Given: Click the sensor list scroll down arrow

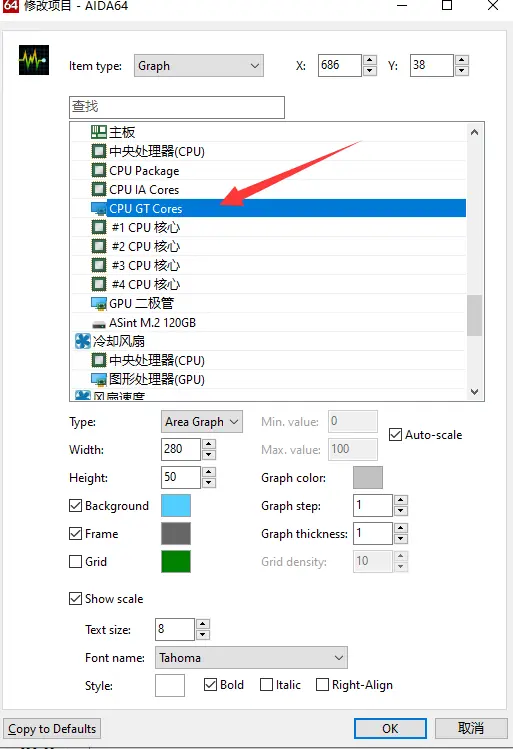Looking at the screenshot, I should coord(474,392).
